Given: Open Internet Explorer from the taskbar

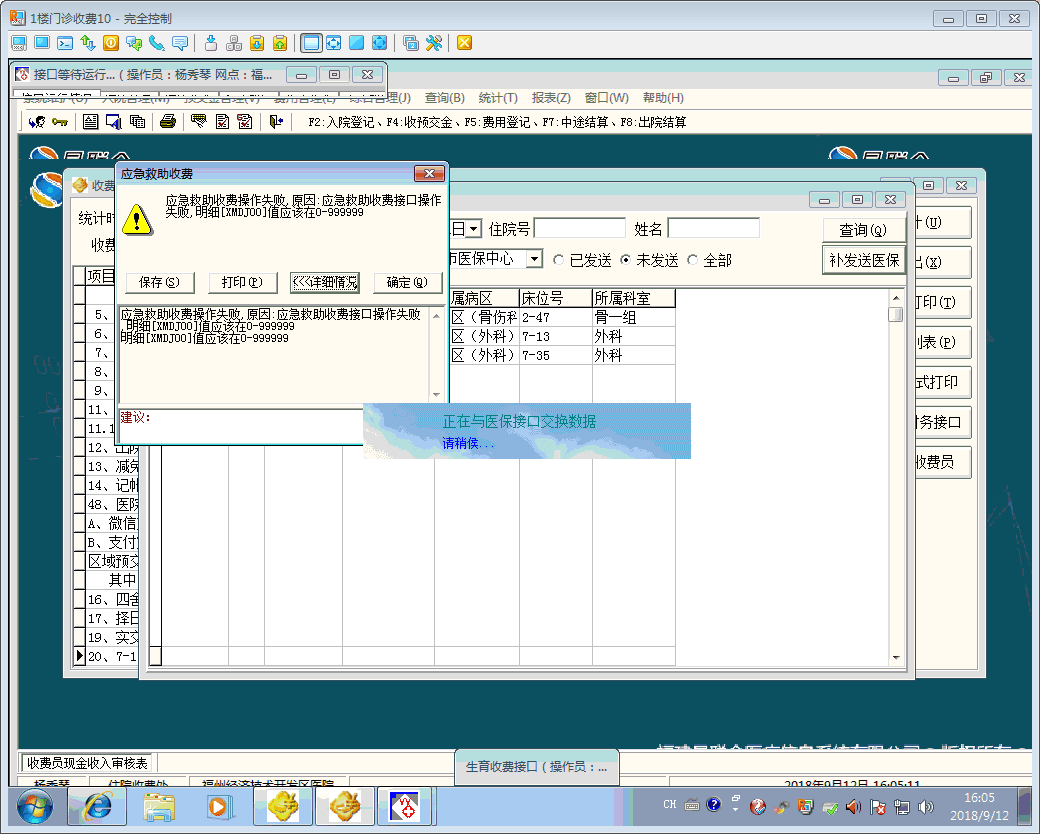Looking at the screenshot, I should point(97,805).
